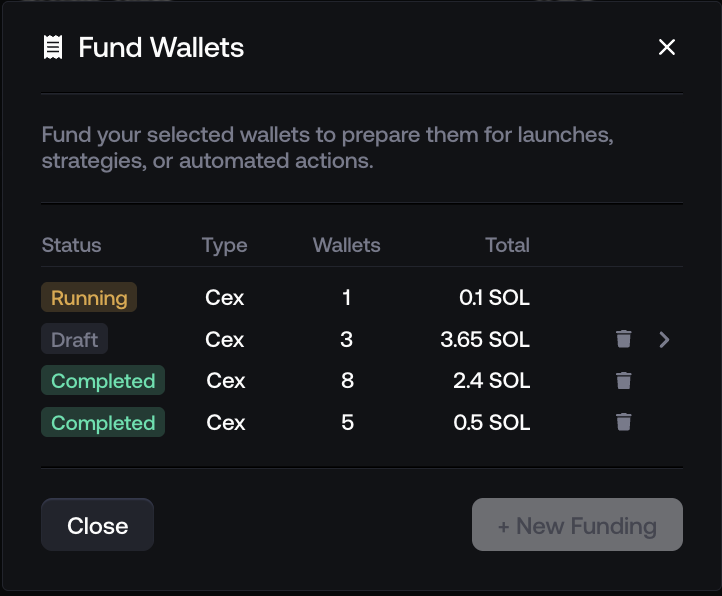Viewport: 722px width, 596px height.
Task: Click the Close button
Action: 97,525
